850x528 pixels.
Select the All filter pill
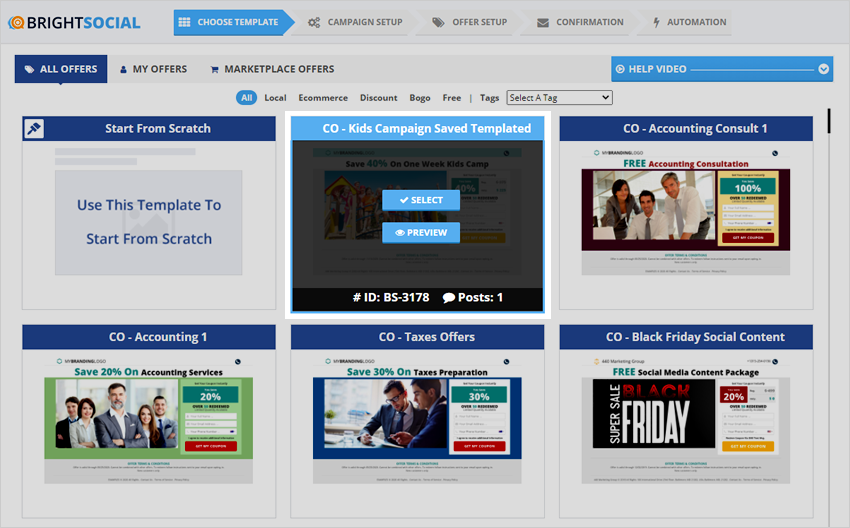point(246,98)
